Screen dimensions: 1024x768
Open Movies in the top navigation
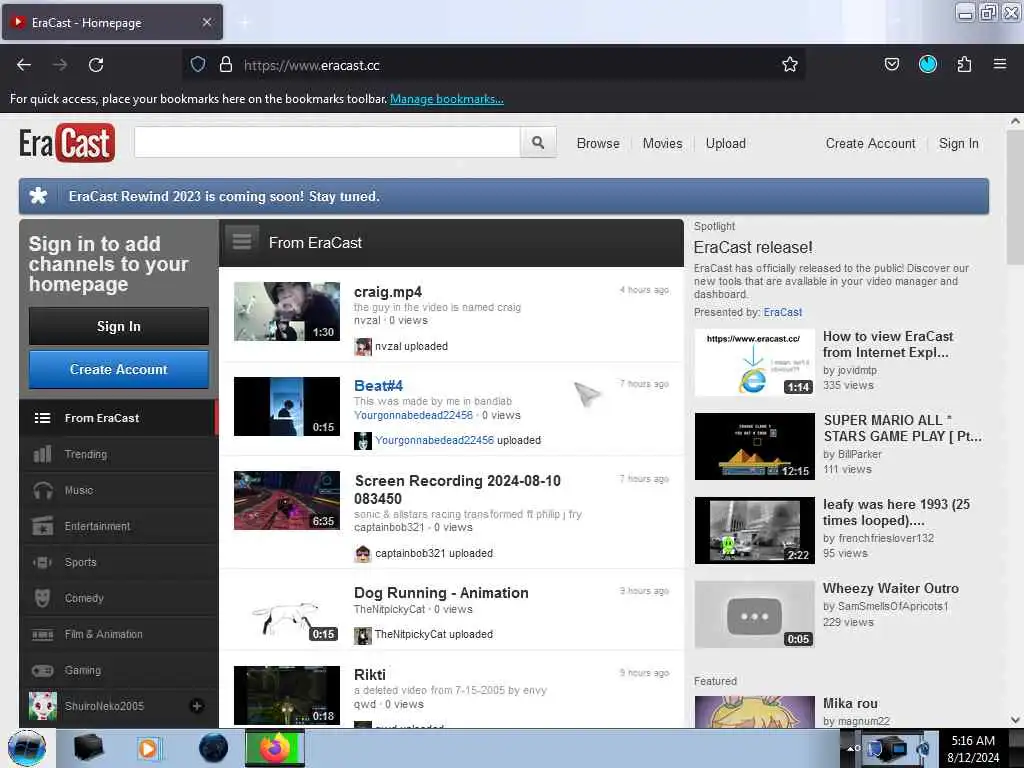(x=662, y=143)
